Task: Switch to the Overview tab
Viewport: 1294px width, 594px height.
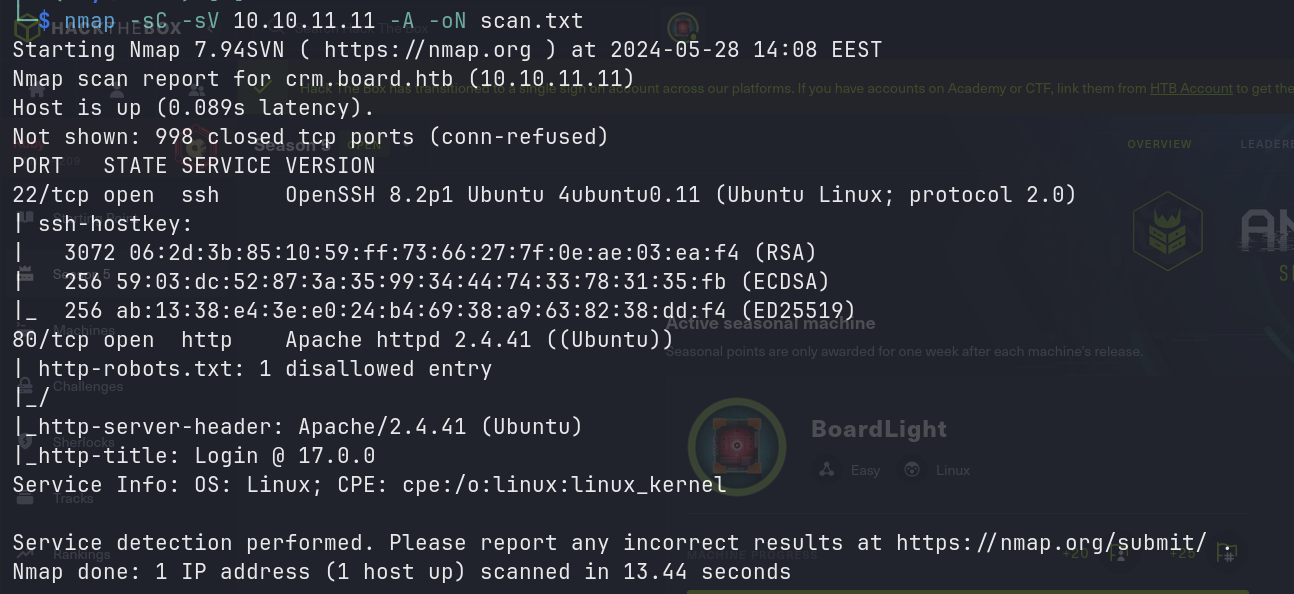Action: (x=1159, y=144)
